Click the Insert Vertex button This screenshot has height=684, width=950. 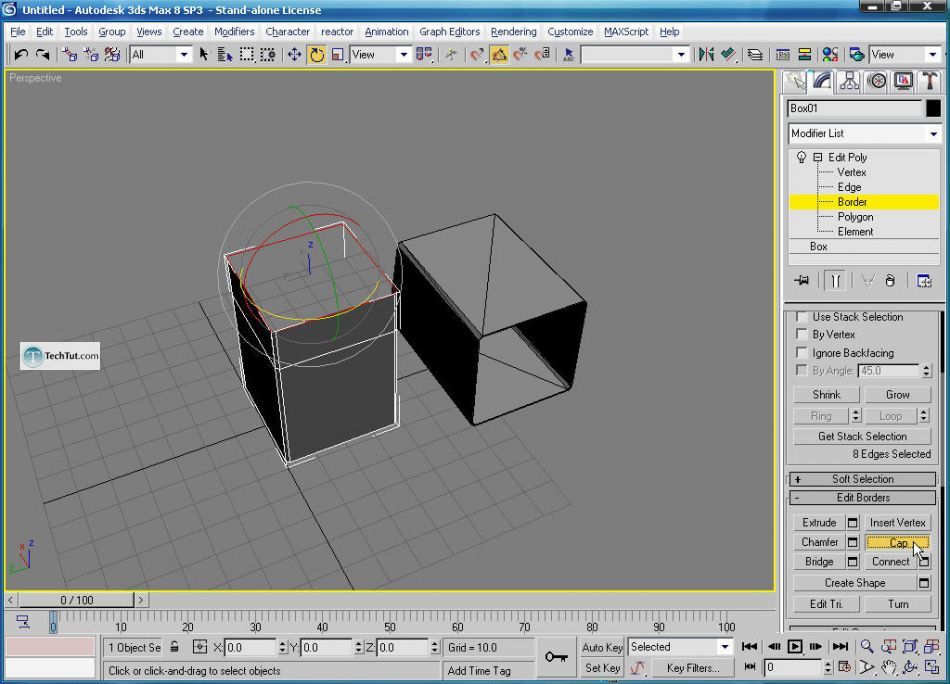coord(897,523)
